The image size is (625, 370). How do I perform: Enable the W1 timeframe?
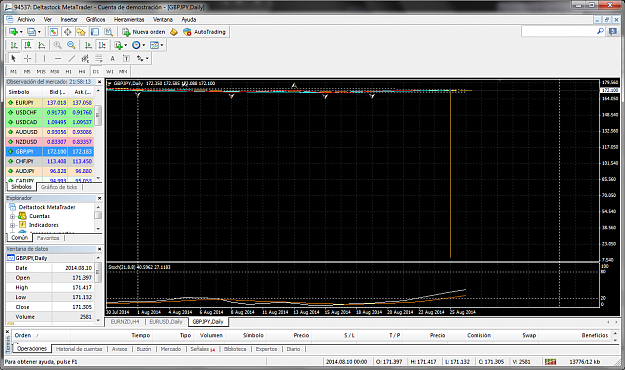(110, 72)
